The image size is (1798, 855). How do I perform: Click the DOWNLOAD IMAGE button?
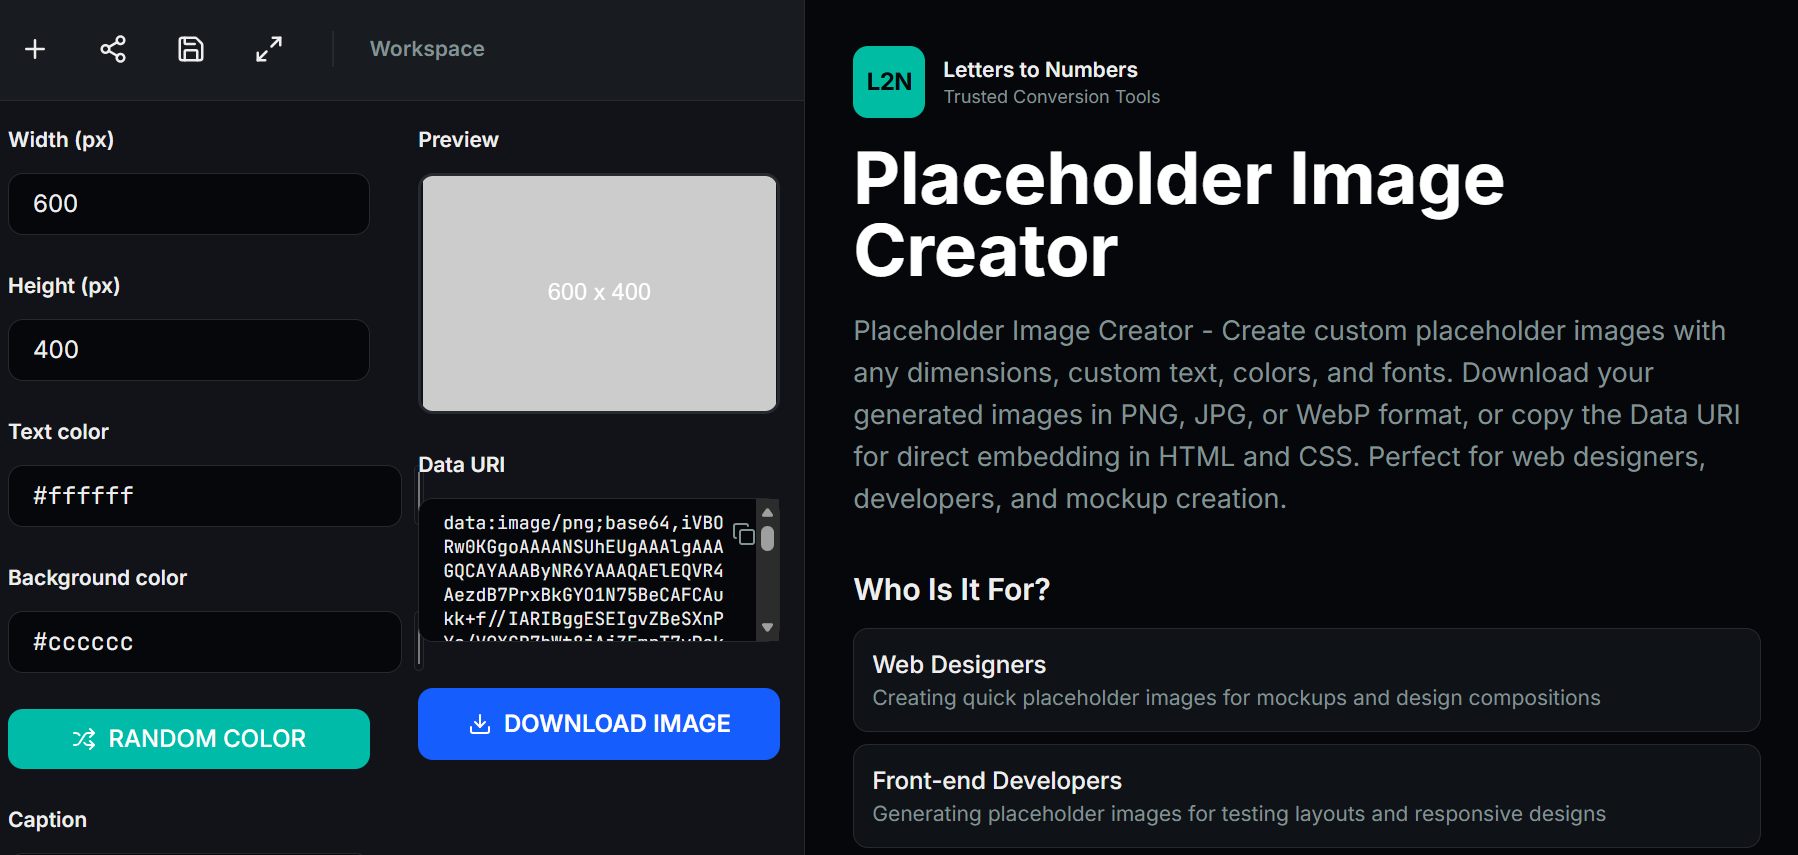(599, 724)
